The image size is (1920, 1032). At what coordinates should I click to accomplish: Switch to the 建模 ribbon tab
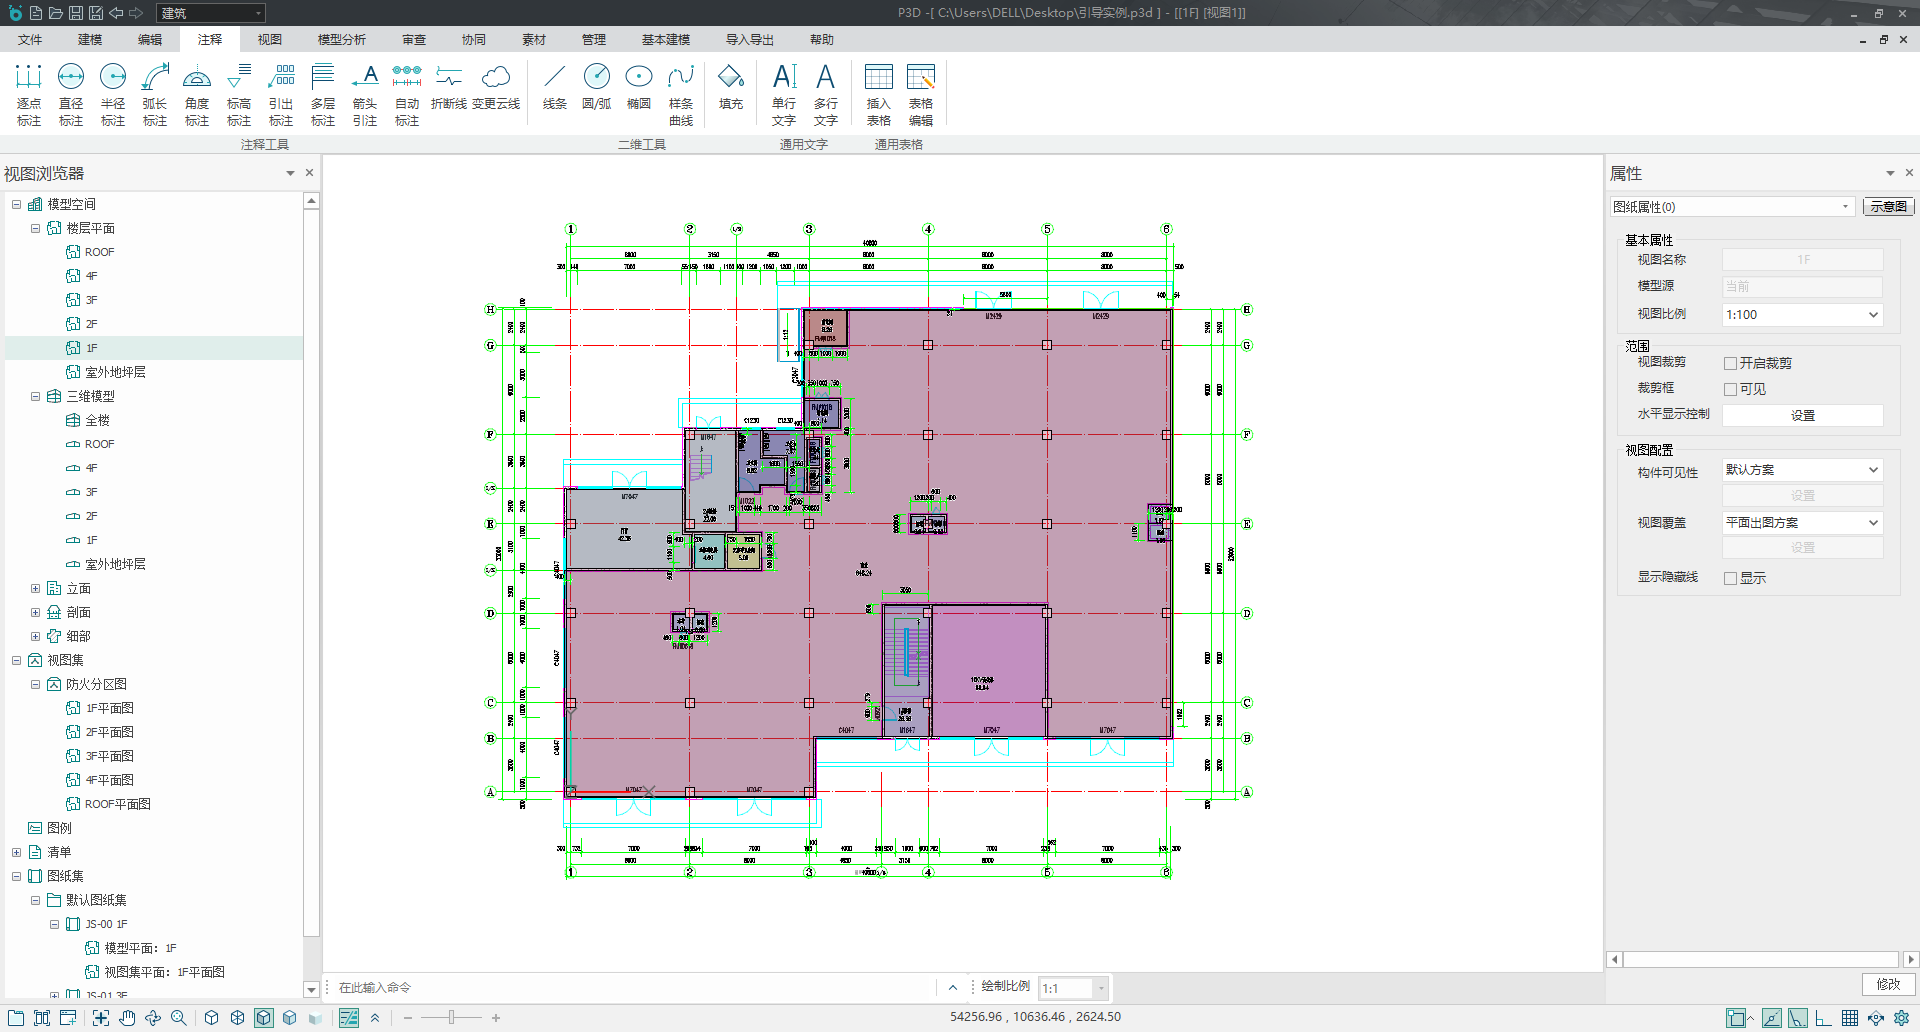coord(90,40)
